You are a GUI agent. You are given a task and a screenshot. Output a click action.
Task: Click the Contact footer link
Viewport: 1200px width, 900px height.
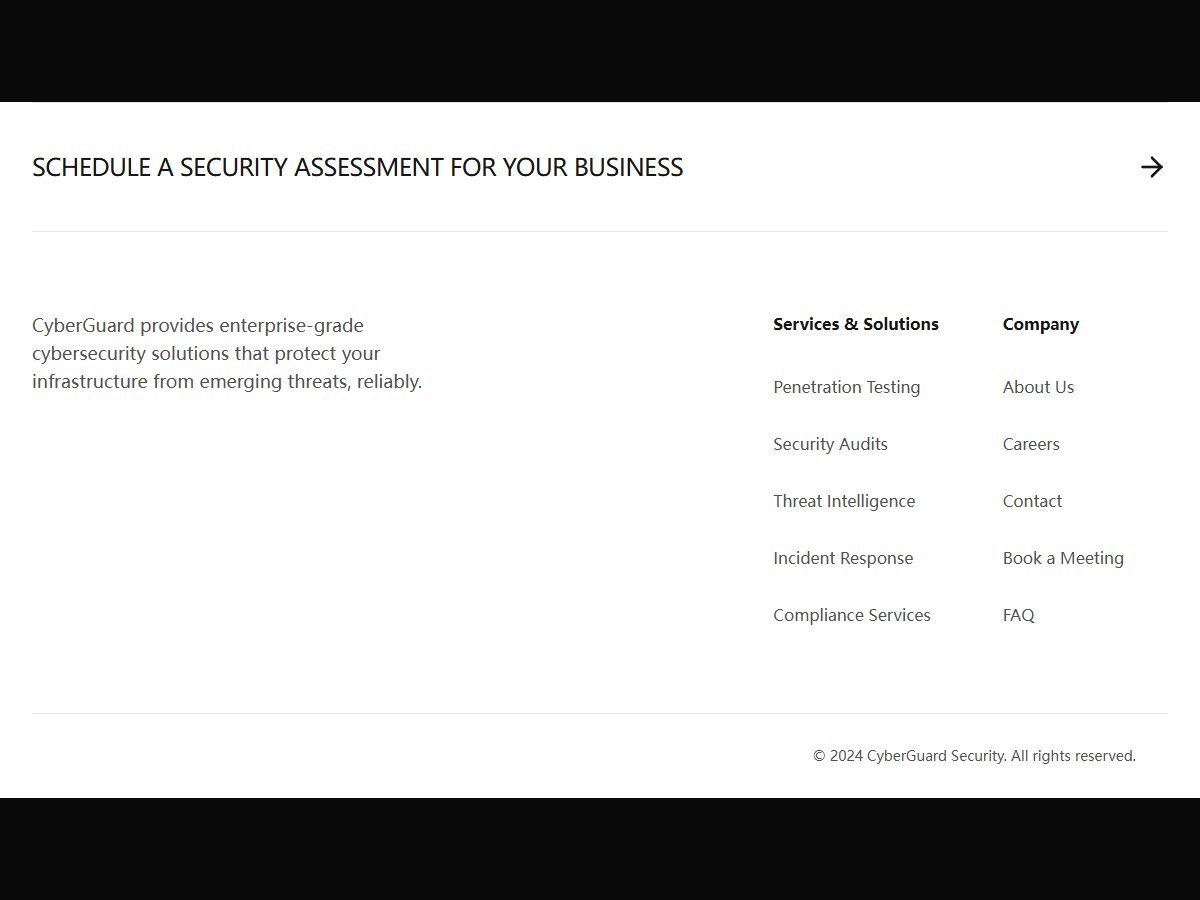[x=1032, y=501]
